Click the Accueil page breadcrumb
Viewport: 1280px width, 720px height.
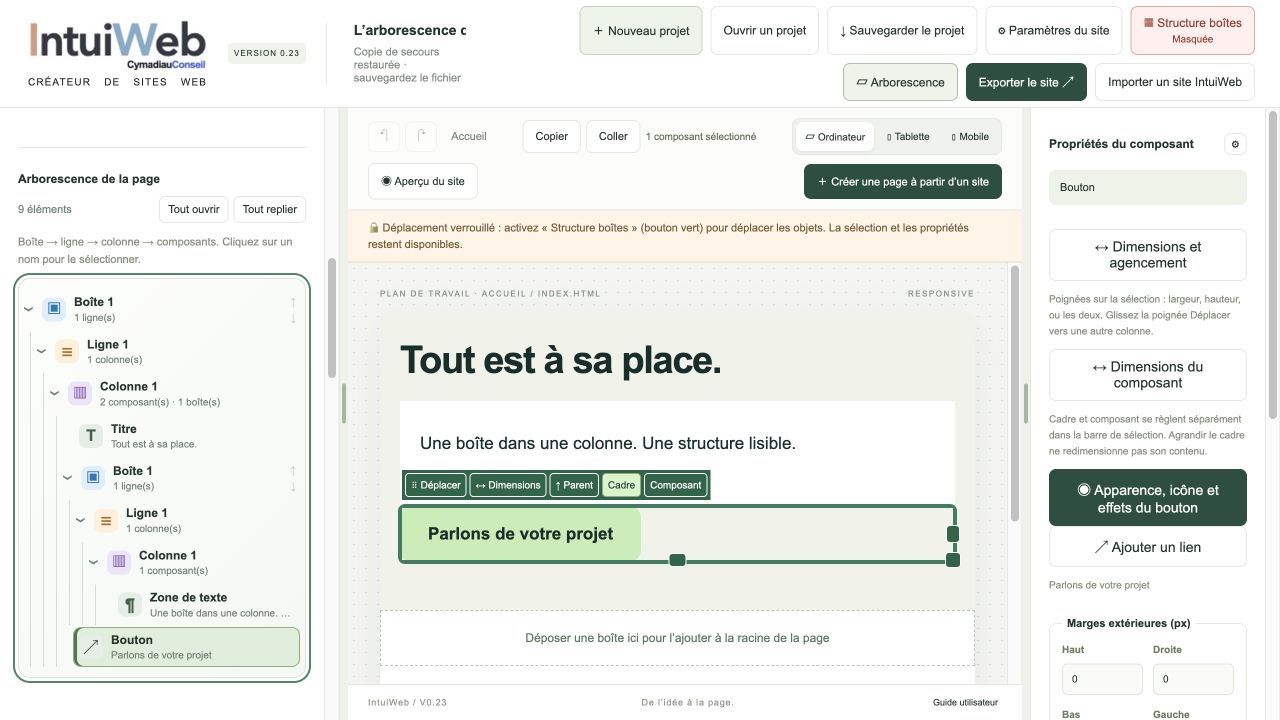tap(469, 136)
